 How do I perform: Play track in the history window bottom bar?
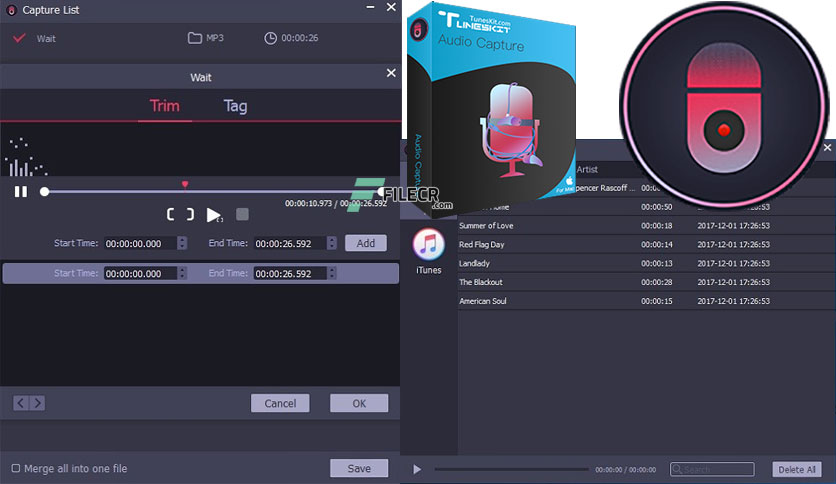pos(417,469)
